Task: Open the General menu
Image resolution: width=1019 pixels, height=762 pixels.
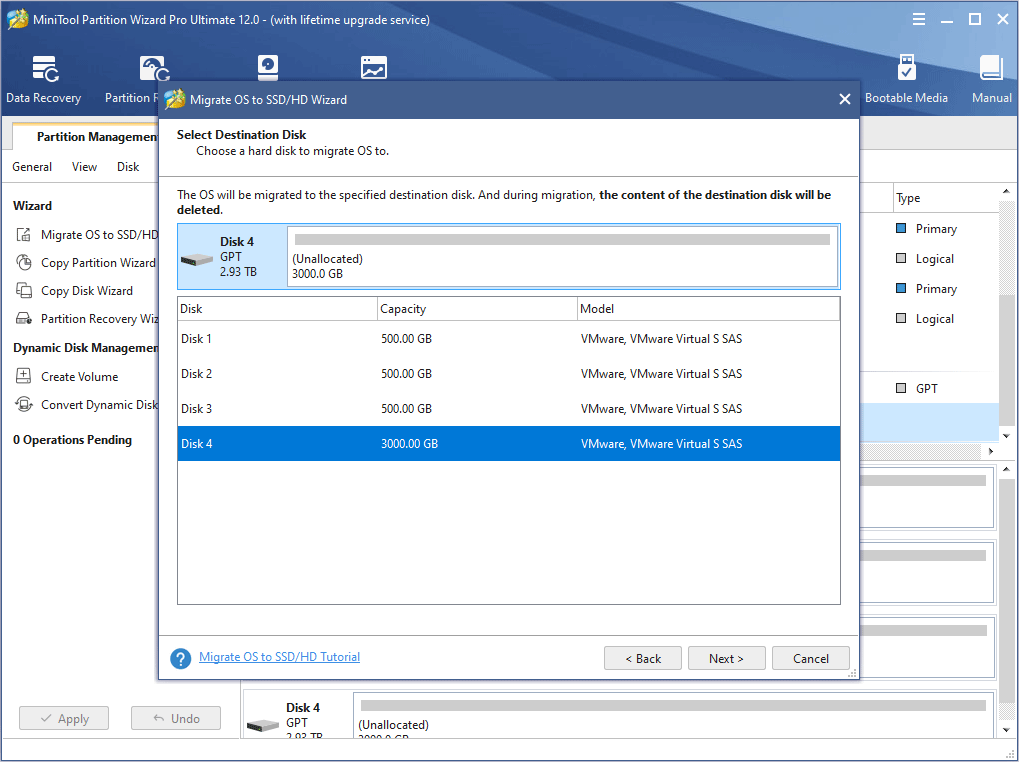Action: (32, 167)
